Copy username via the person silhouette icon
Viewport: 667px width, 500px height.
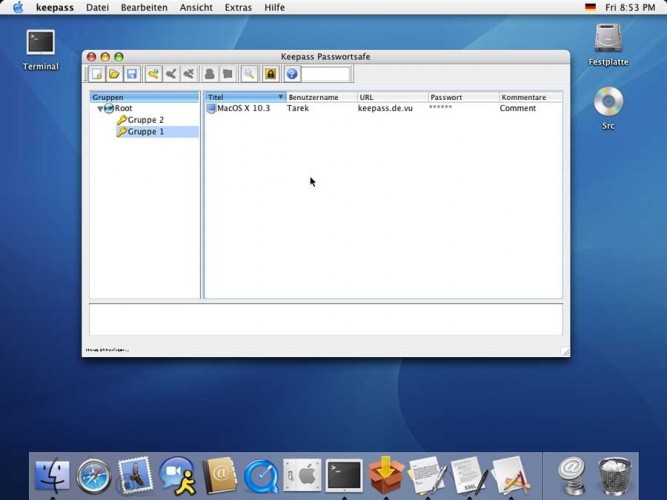pos(210,74)
